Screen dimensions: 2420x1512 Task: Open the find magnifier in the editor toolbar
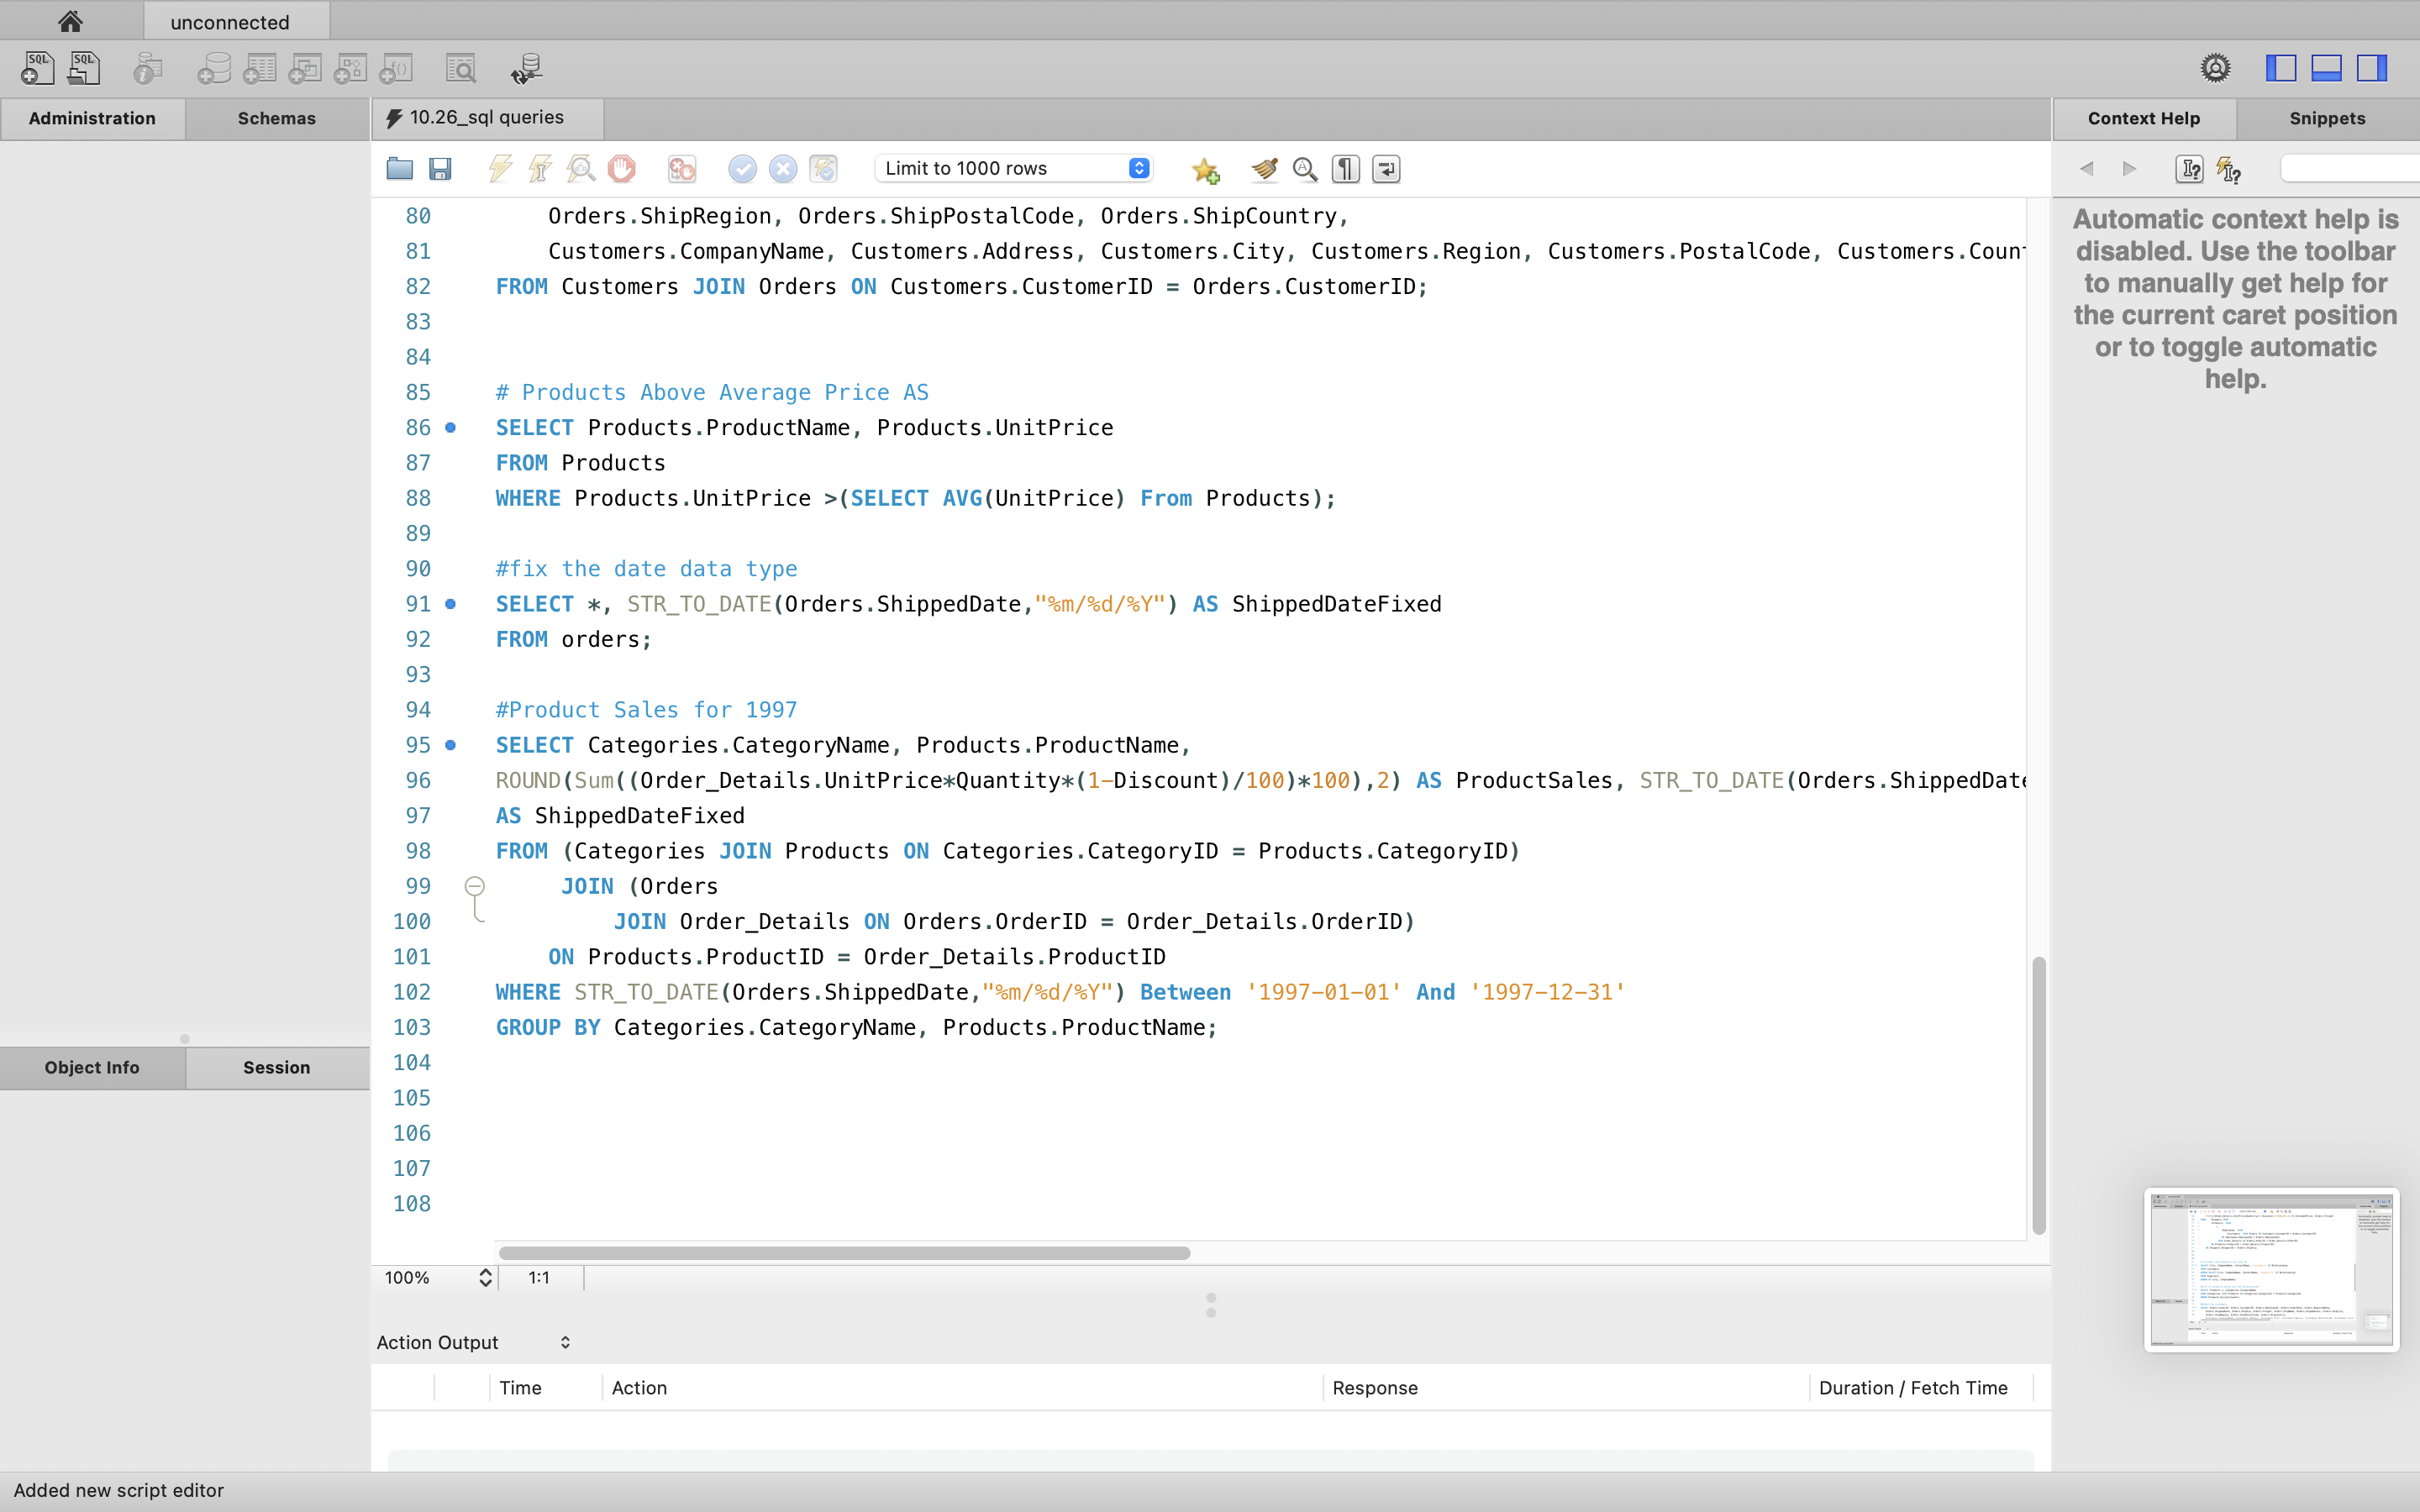[1304, 169]
